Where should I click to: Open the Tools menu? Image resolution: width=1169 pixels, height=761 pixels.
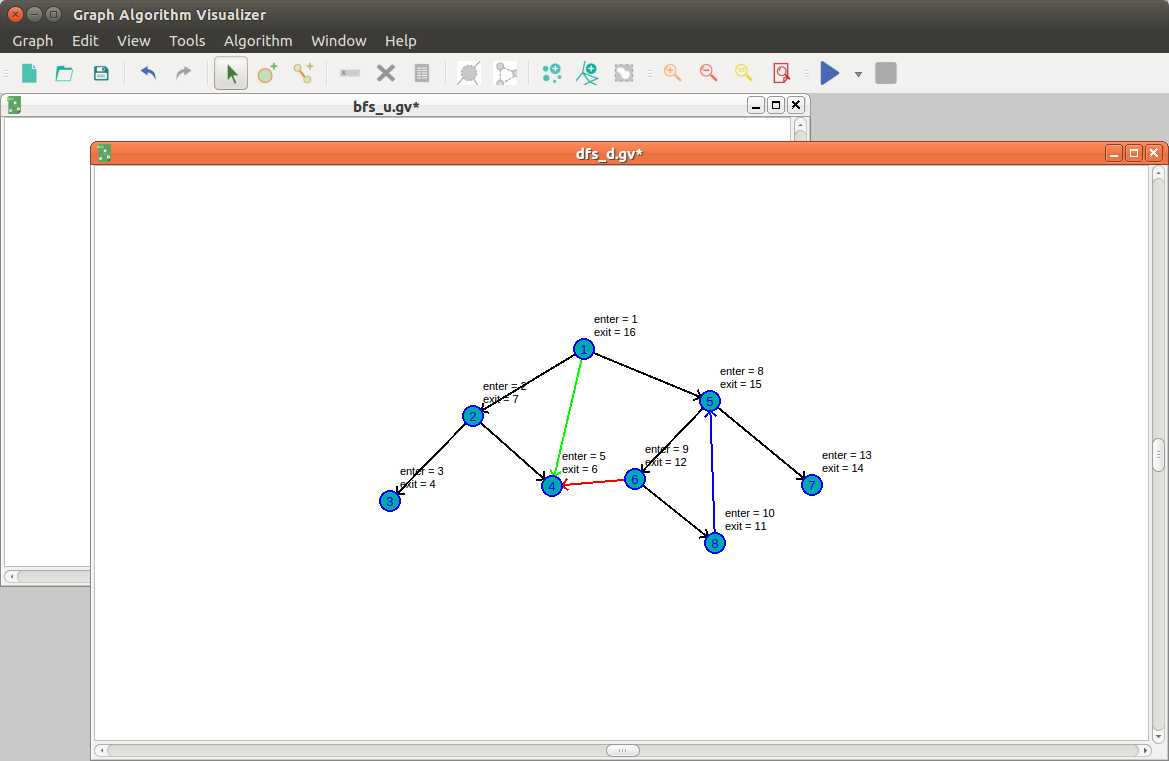[x=187, y=41]
